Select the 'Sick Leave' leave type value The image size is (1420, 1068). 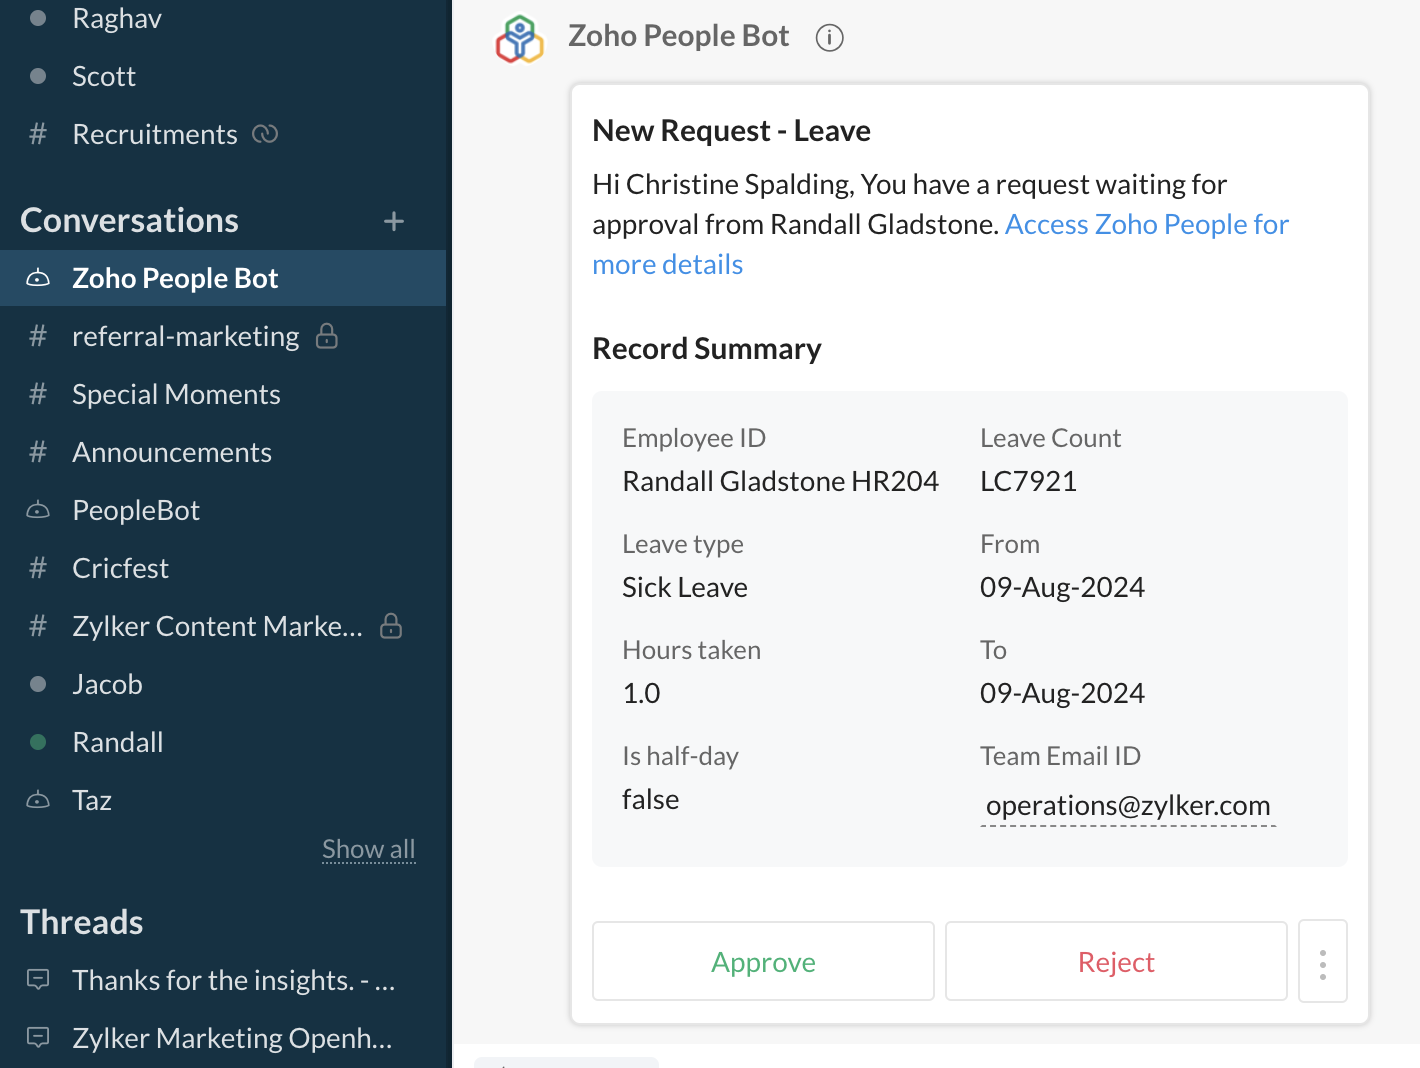pyautogui.click(x=685, y=587)
